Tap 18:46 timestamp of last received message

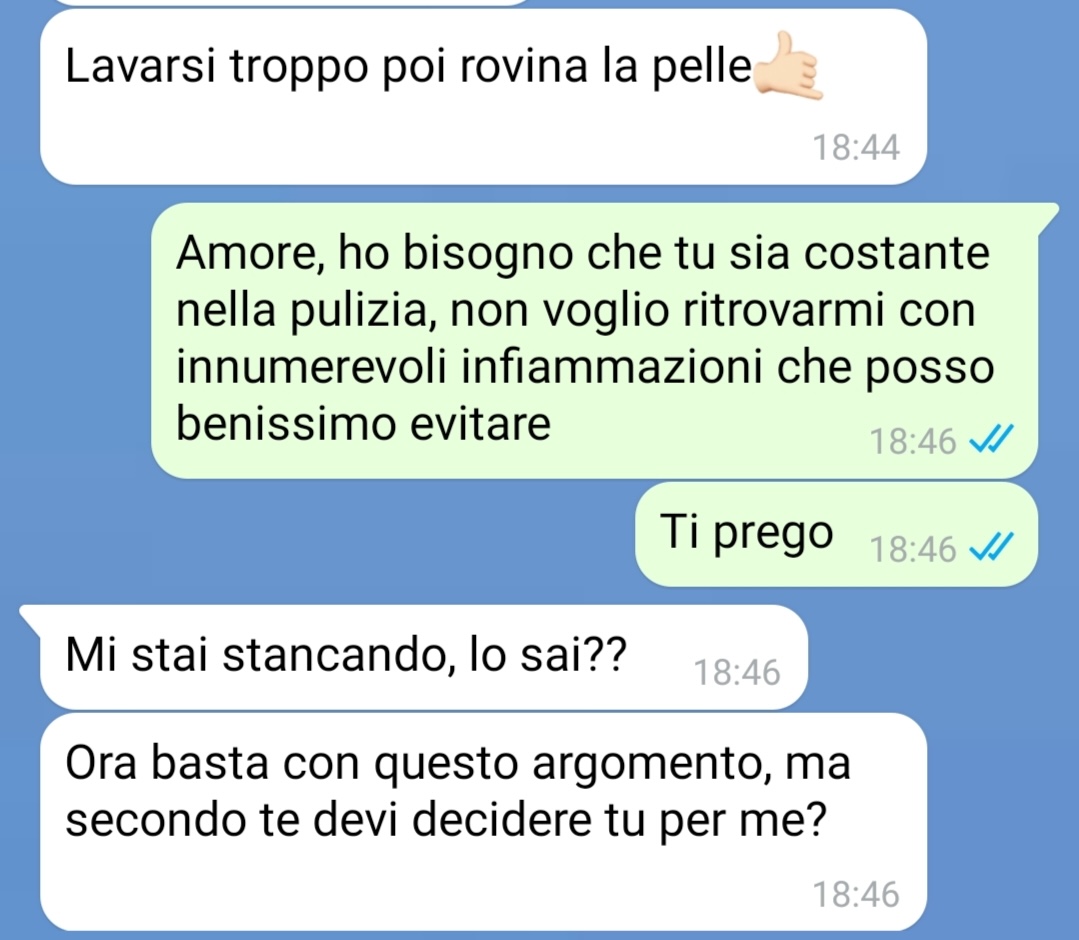tap(856, 895)
